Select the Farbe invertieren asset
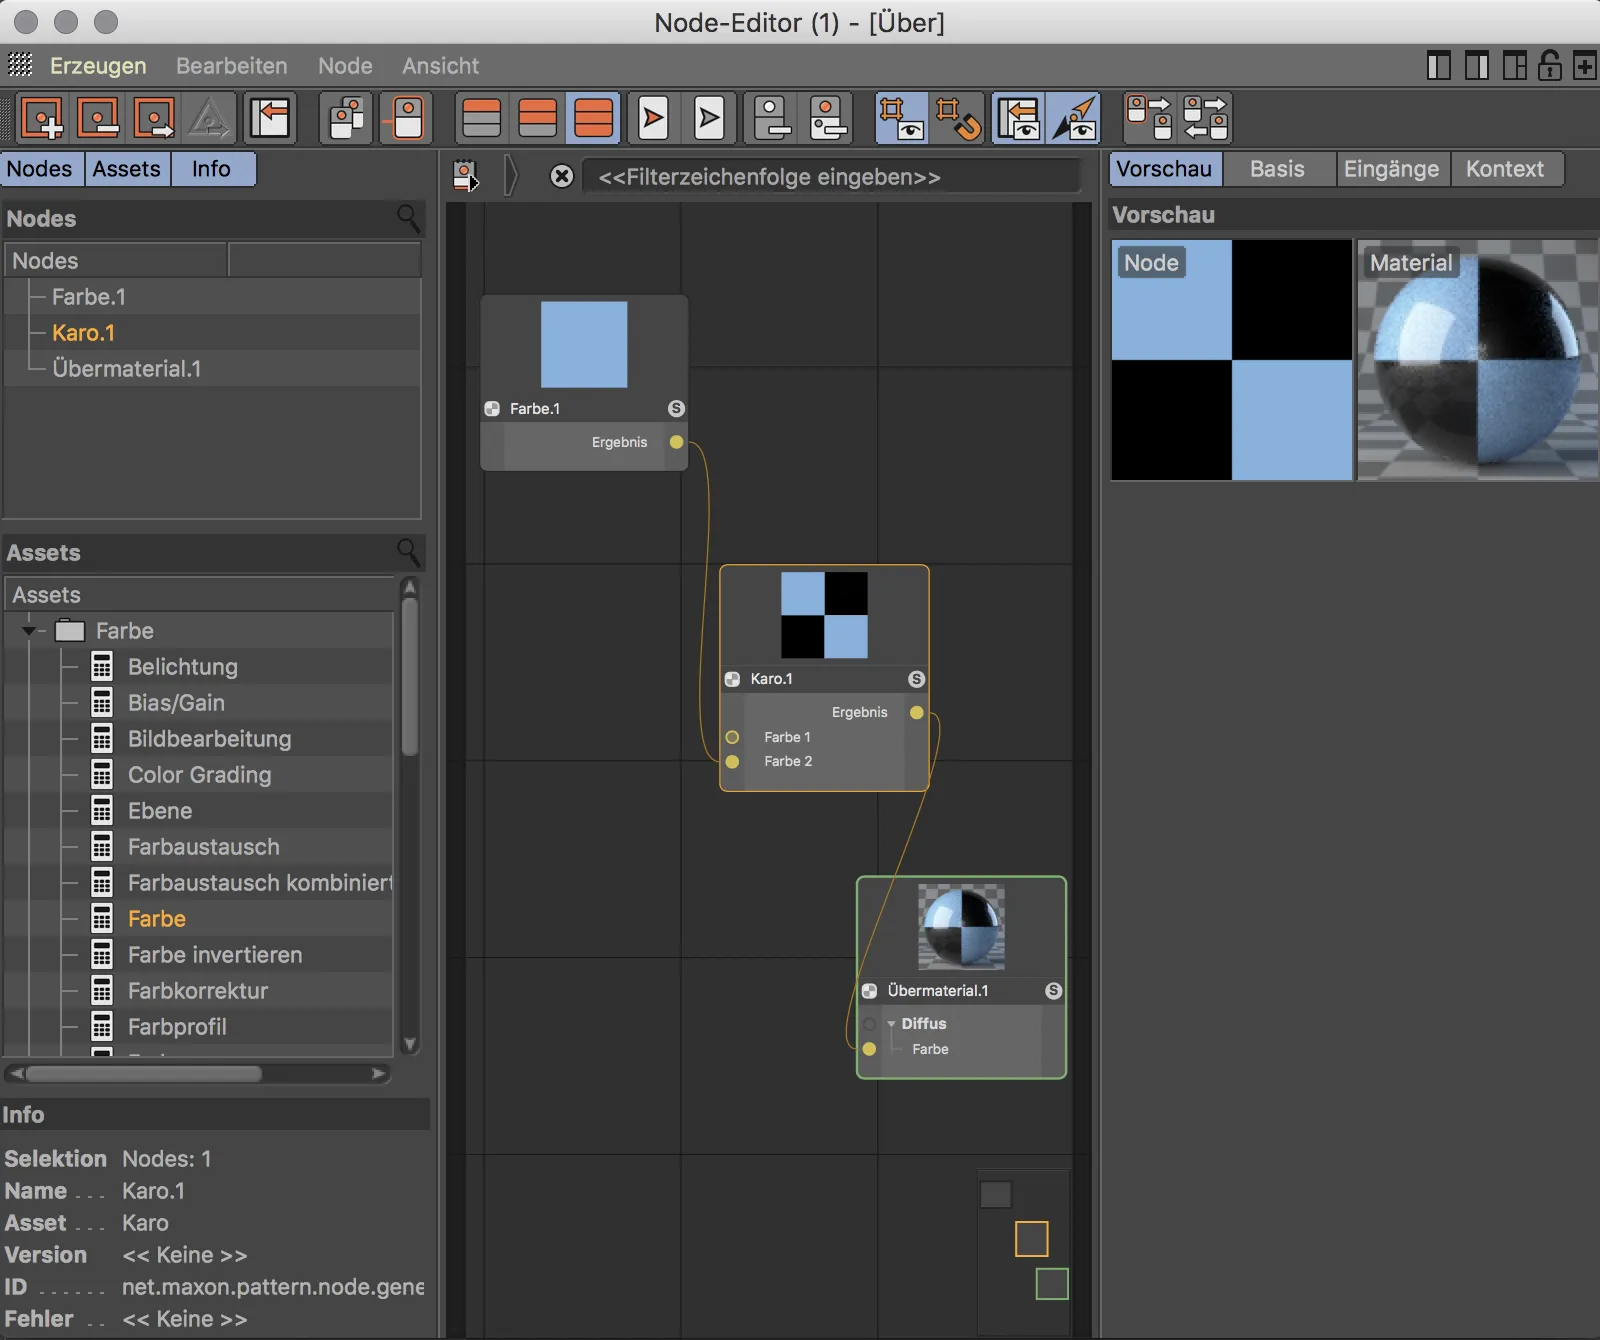This screenshot has height=1340, width=1600. coord(215,955)
